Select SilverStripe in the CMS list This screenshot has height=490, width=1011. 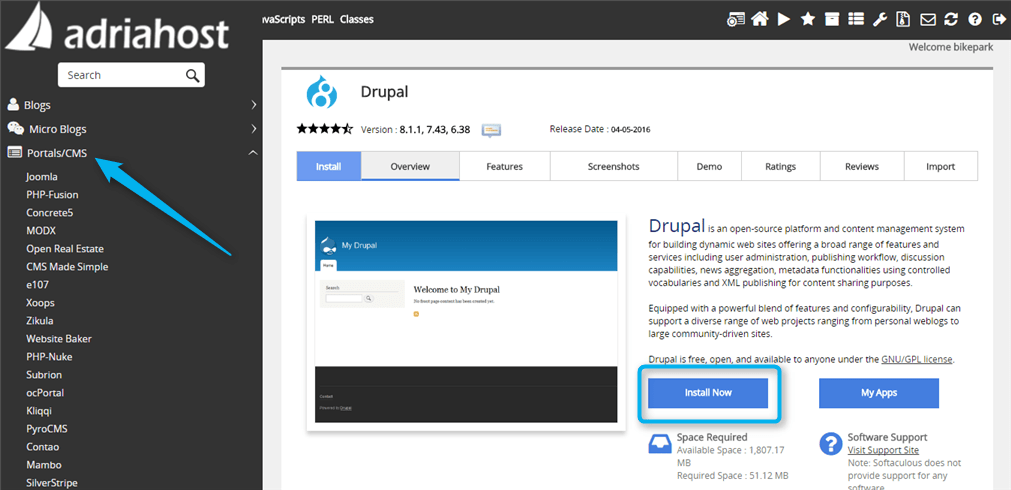click(52, 483)
